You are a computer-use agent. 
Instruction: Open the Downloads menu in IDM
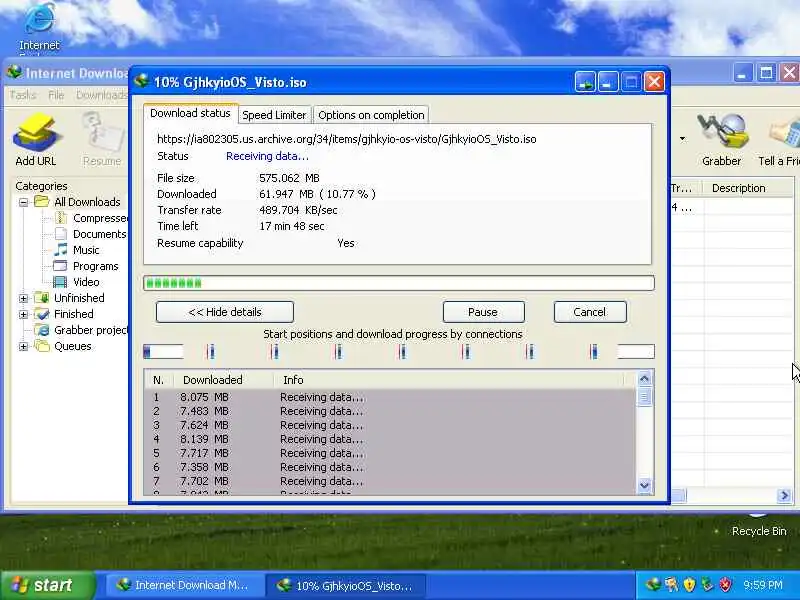click(x=102, y=95)
